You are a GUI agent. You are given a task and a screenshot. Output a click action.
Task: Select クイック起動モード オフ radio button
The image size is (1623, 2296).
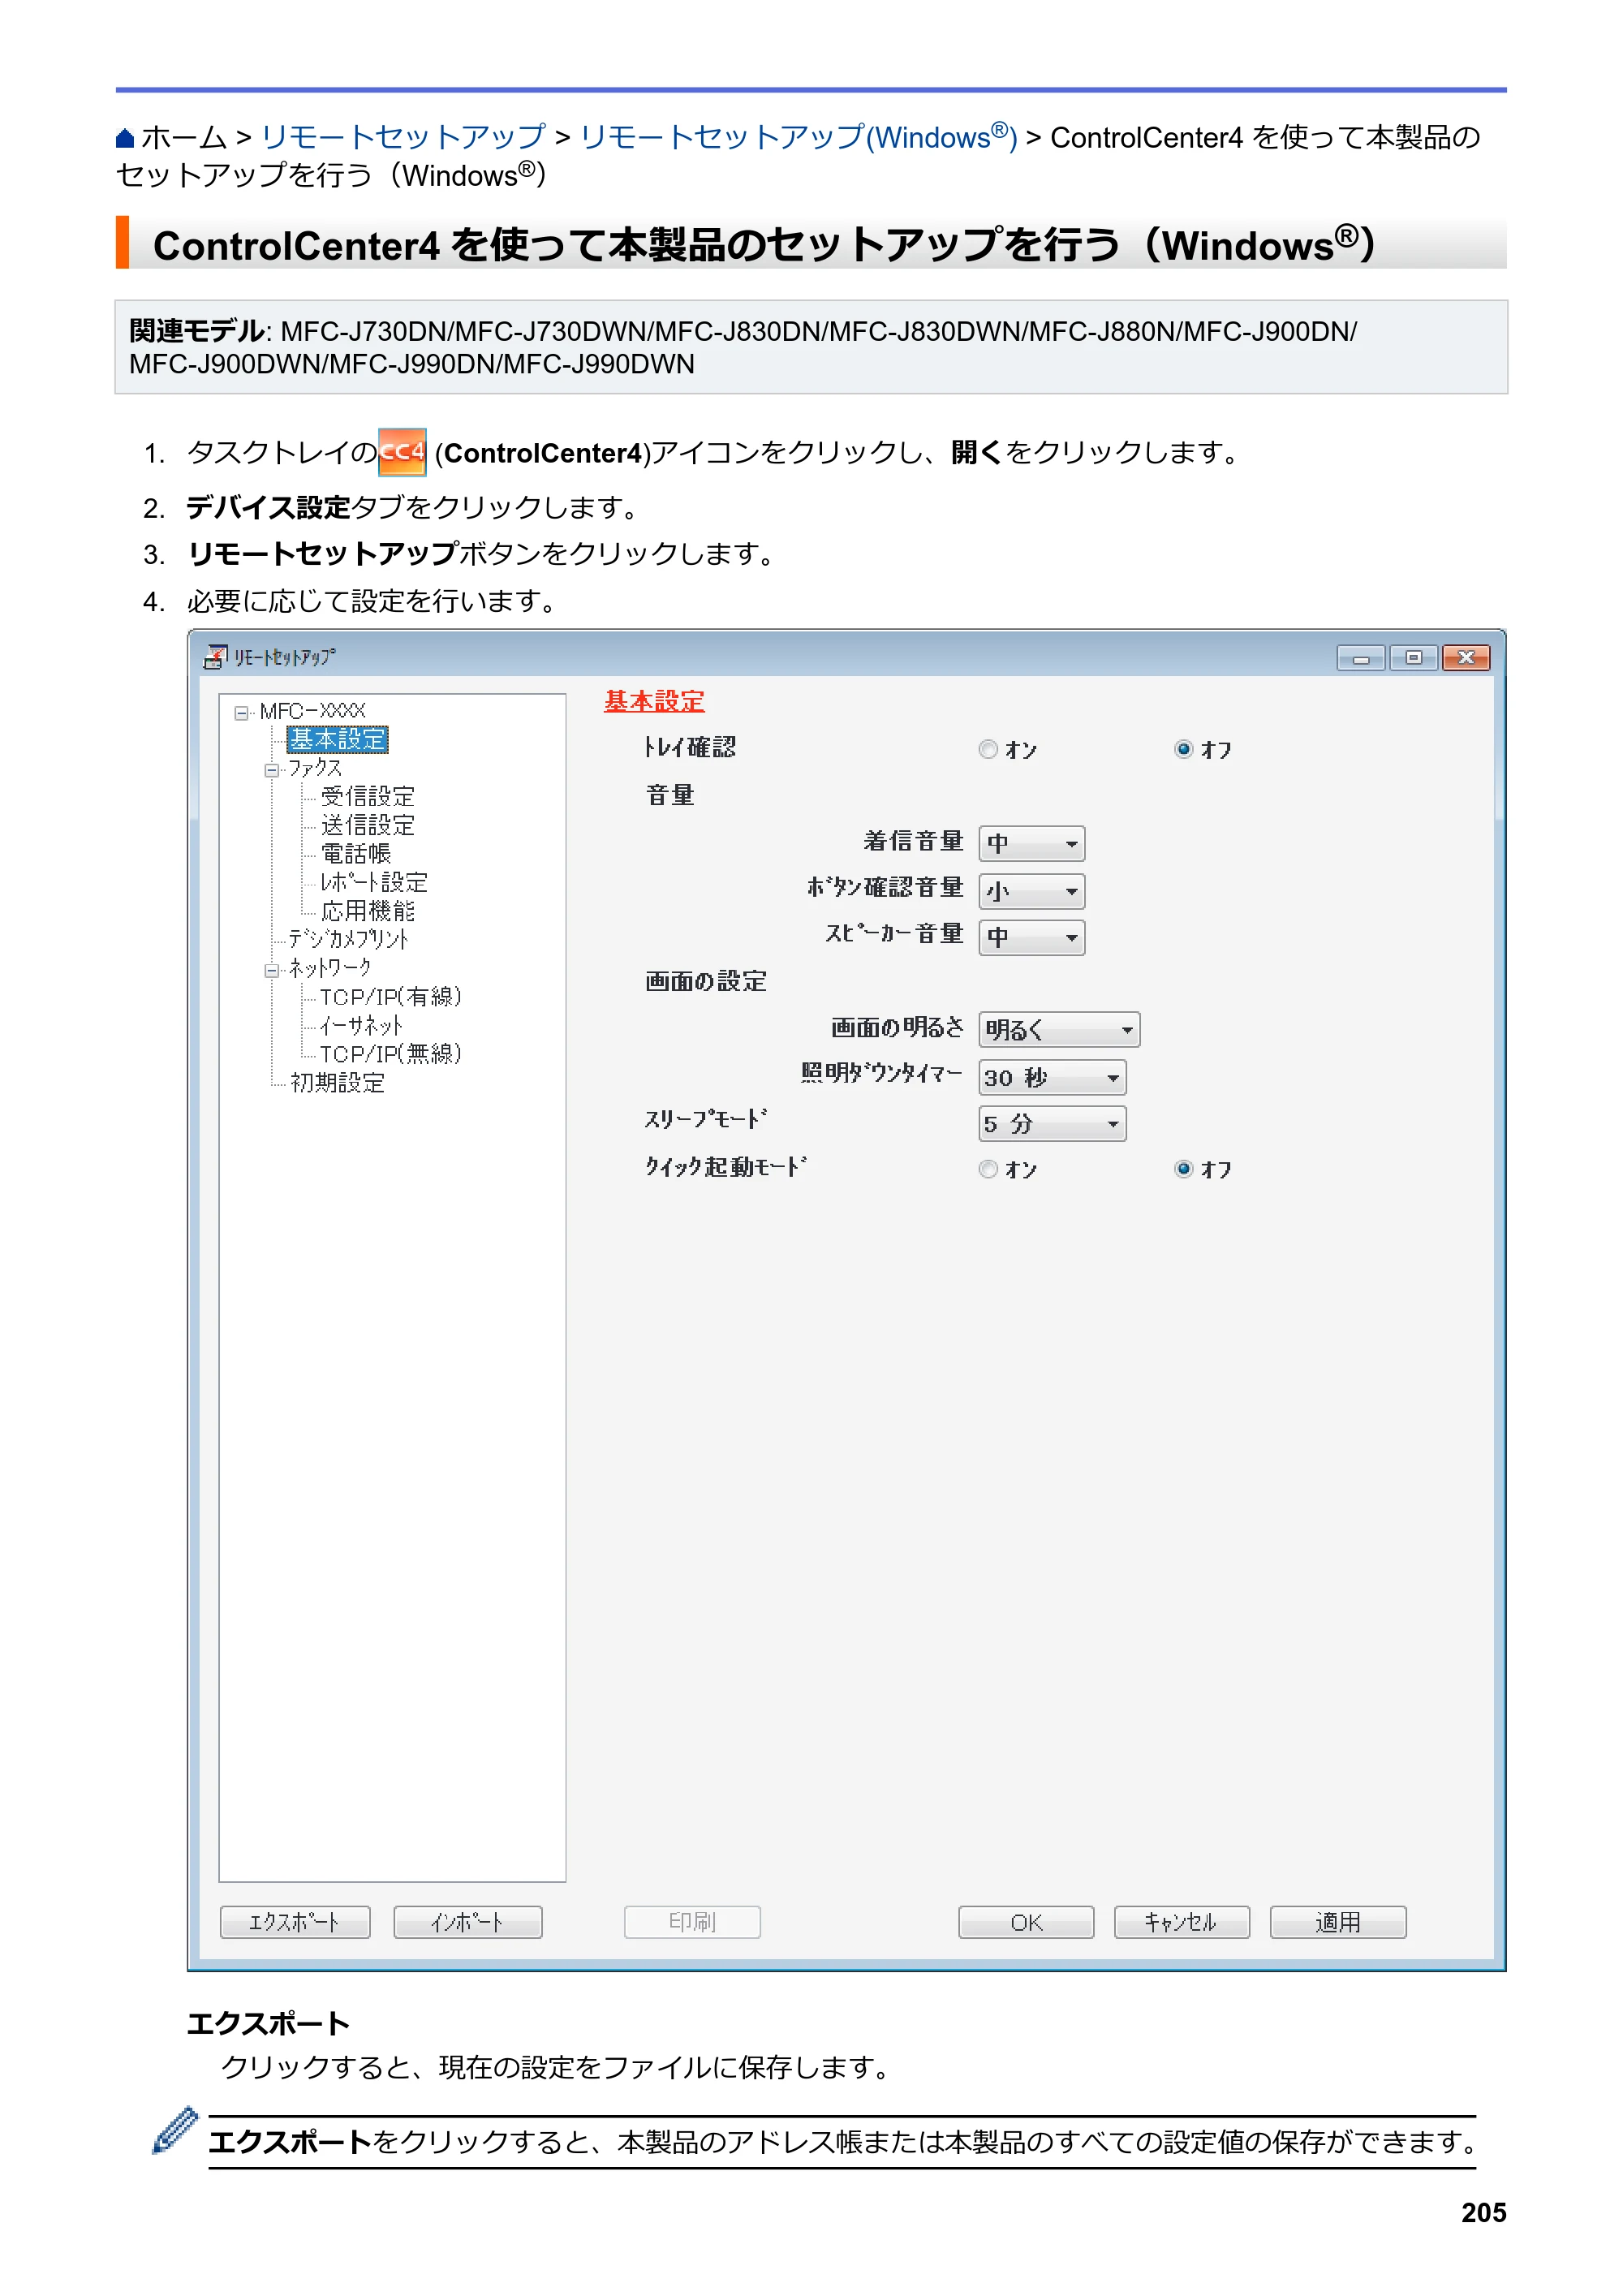[x=1184, y=1169]
